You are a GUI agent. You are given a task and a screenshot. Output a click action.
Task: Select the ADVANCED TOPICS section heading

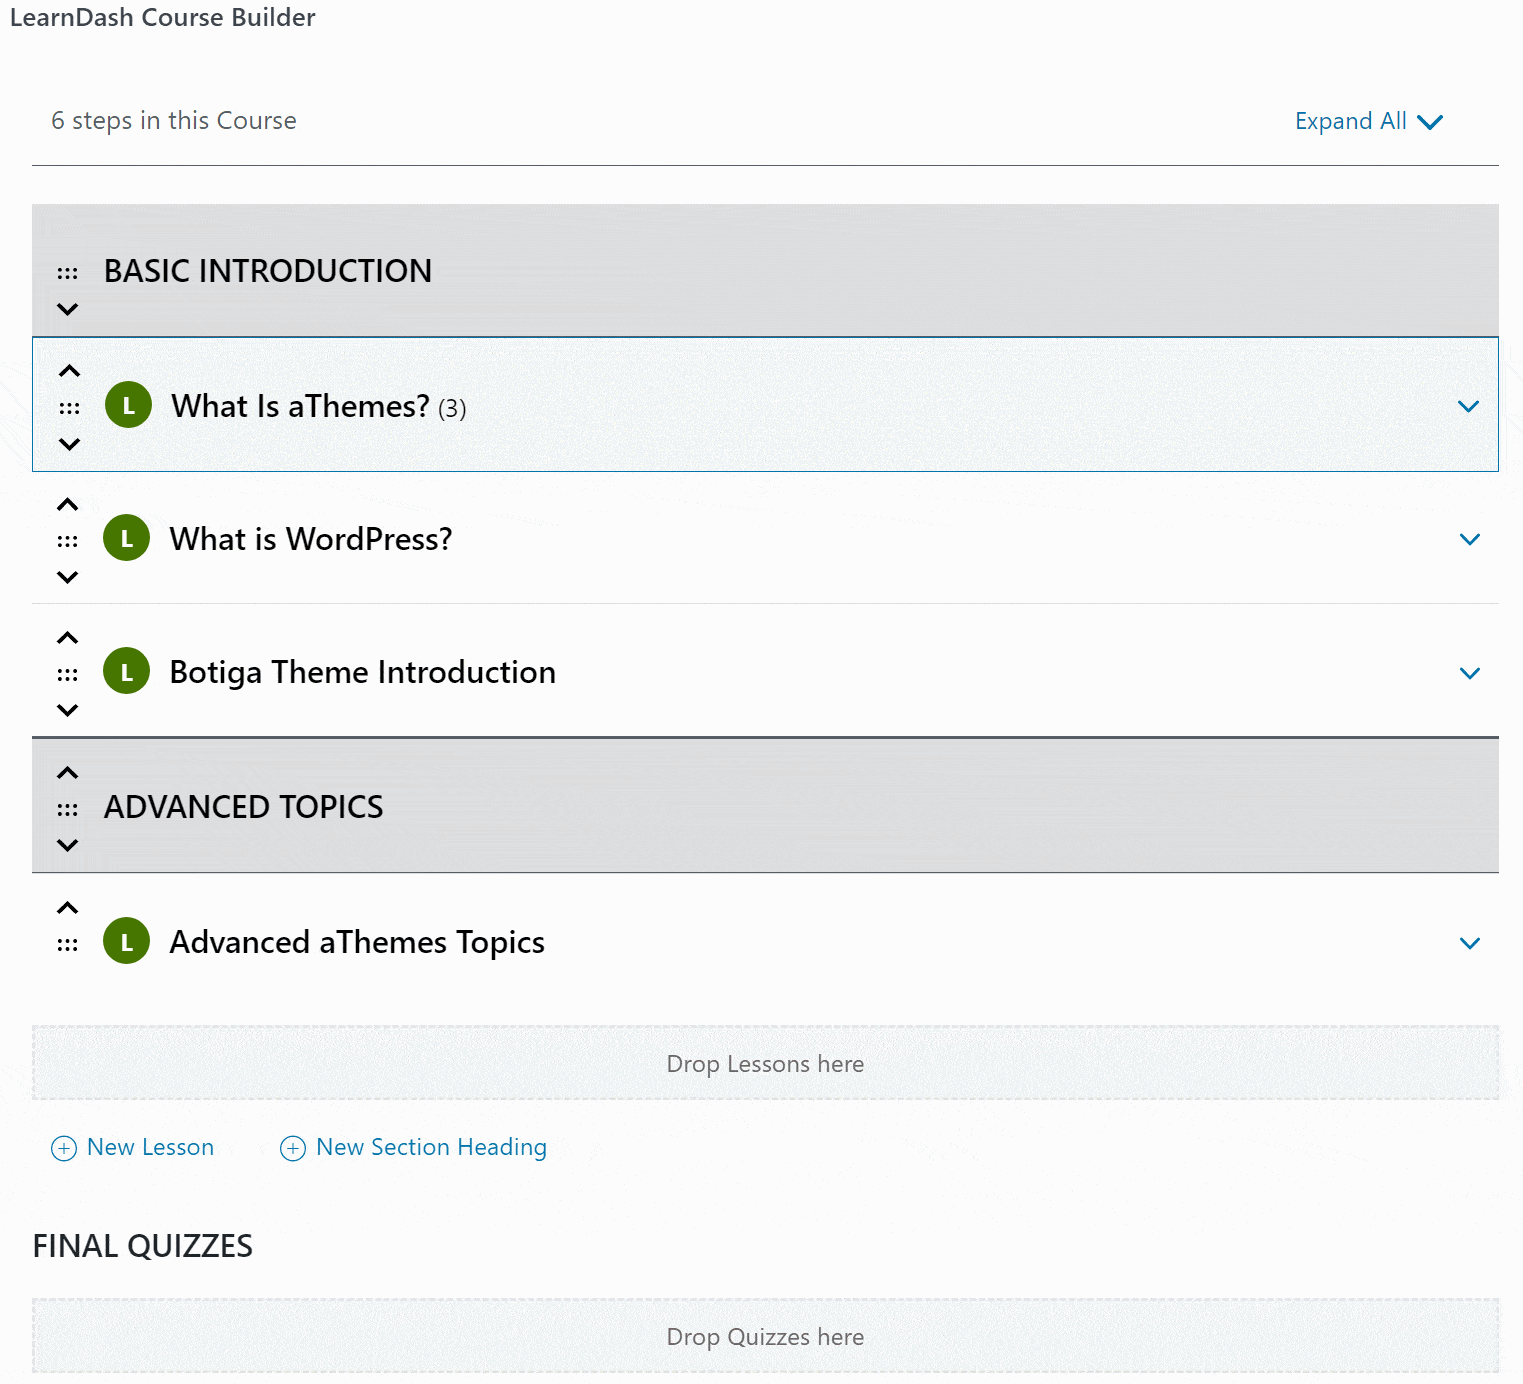(x=244, y=807)
